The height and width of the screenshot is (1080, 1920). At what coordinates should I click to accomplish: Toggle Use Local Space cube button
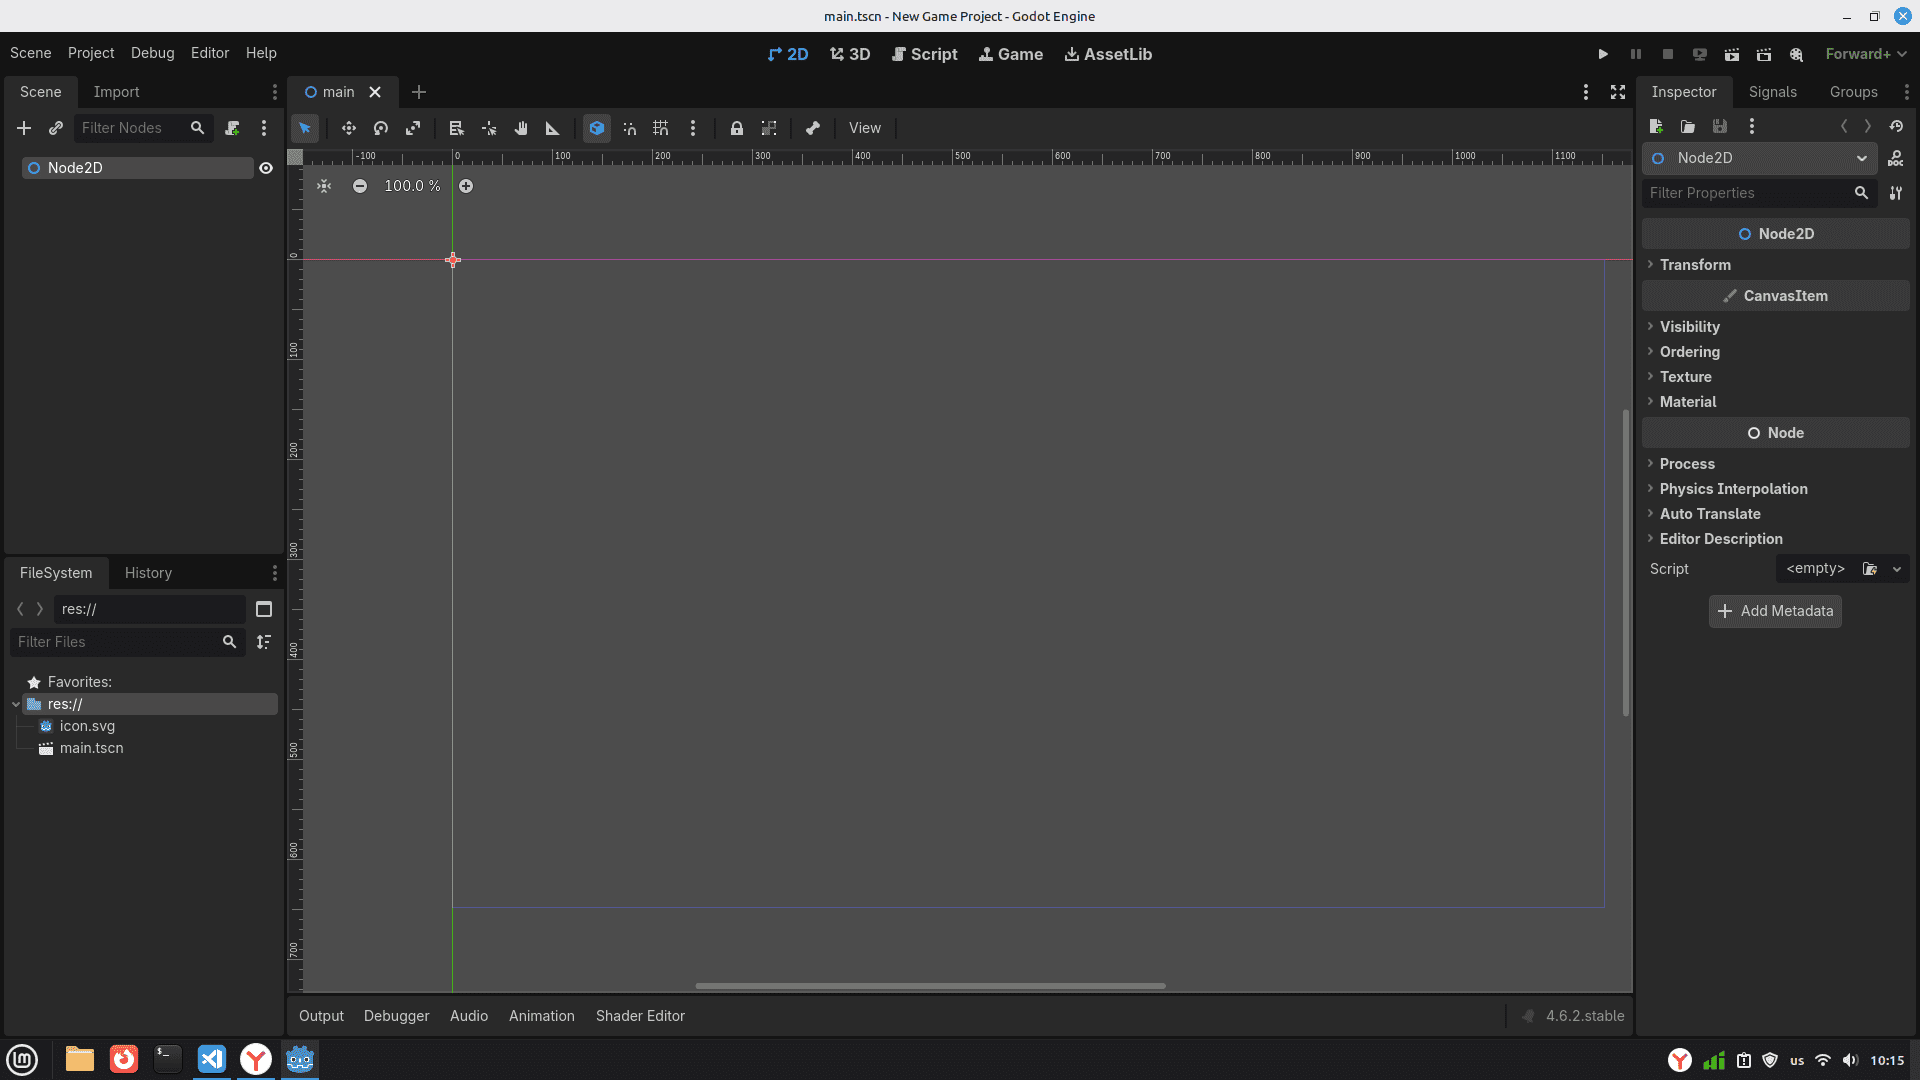tap(597, 128)
